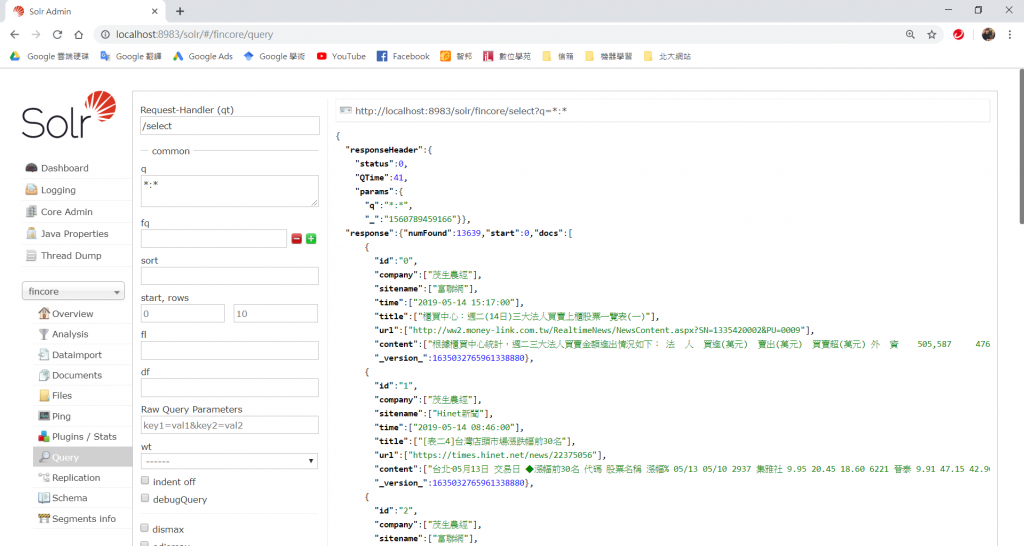
Task: Remove fq filter with red minus
Action: pos(296,239)
